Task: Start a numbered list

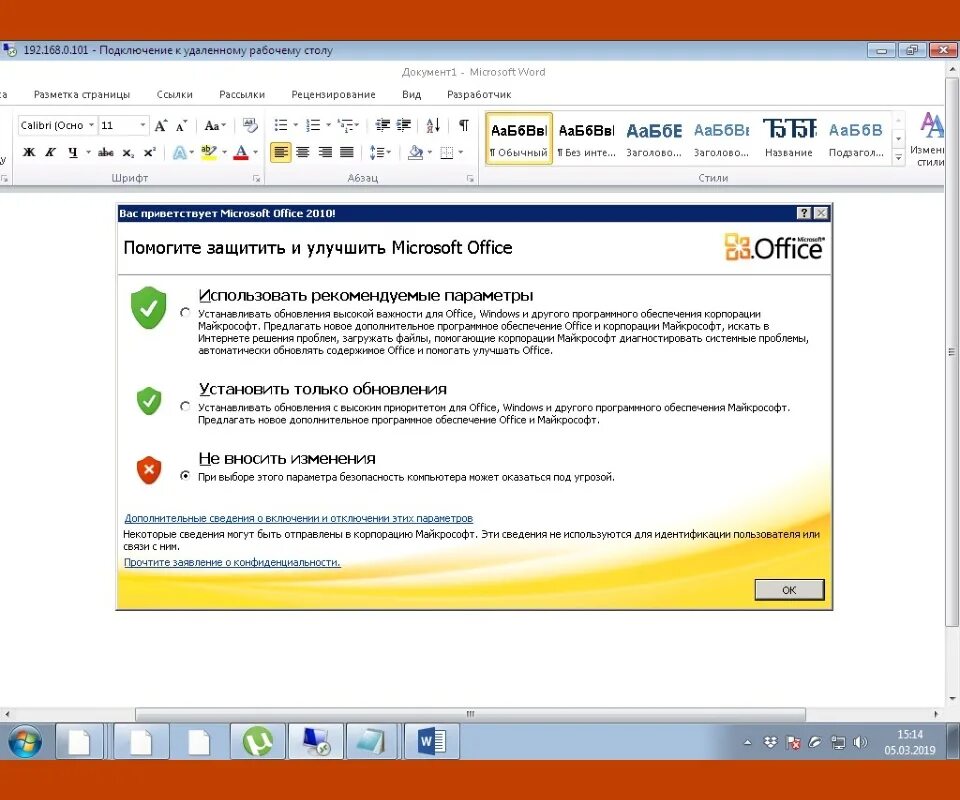Action: [313, 125]
